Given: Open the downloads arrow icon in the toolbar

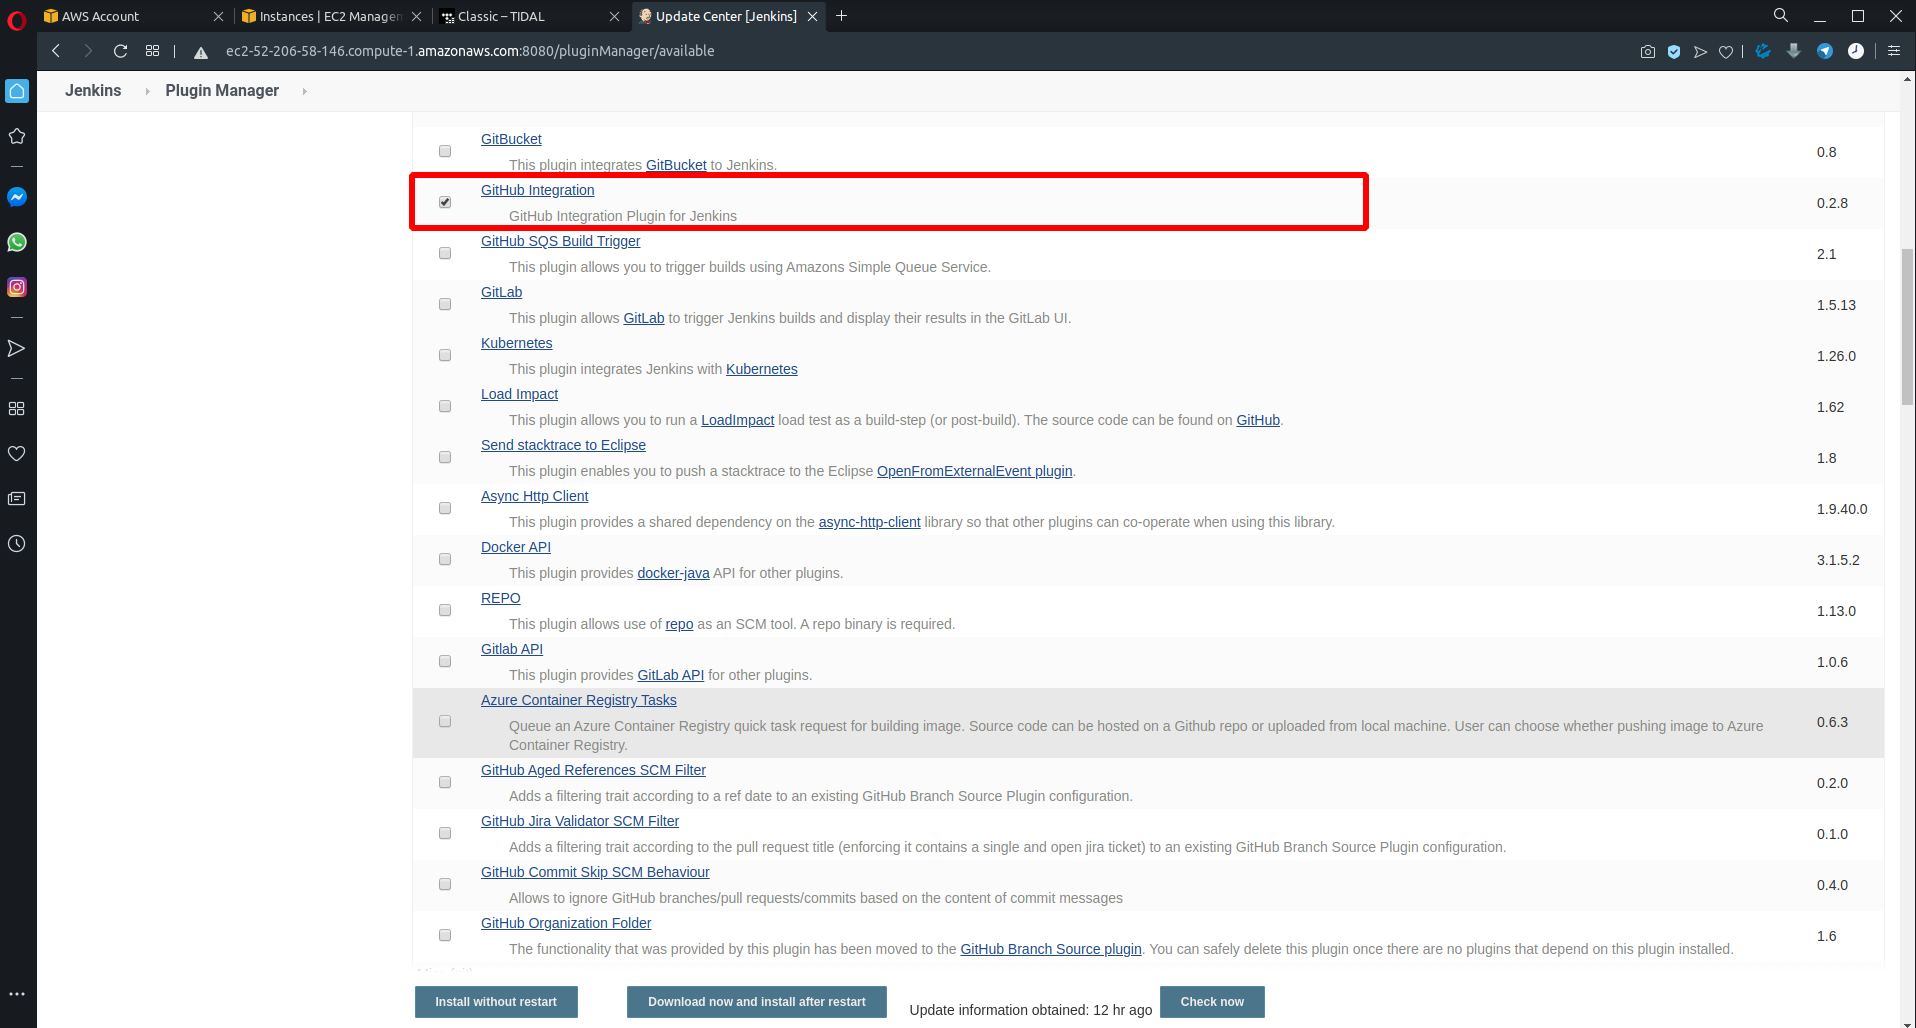Looking at the screenshot, I should point(1794,51).
